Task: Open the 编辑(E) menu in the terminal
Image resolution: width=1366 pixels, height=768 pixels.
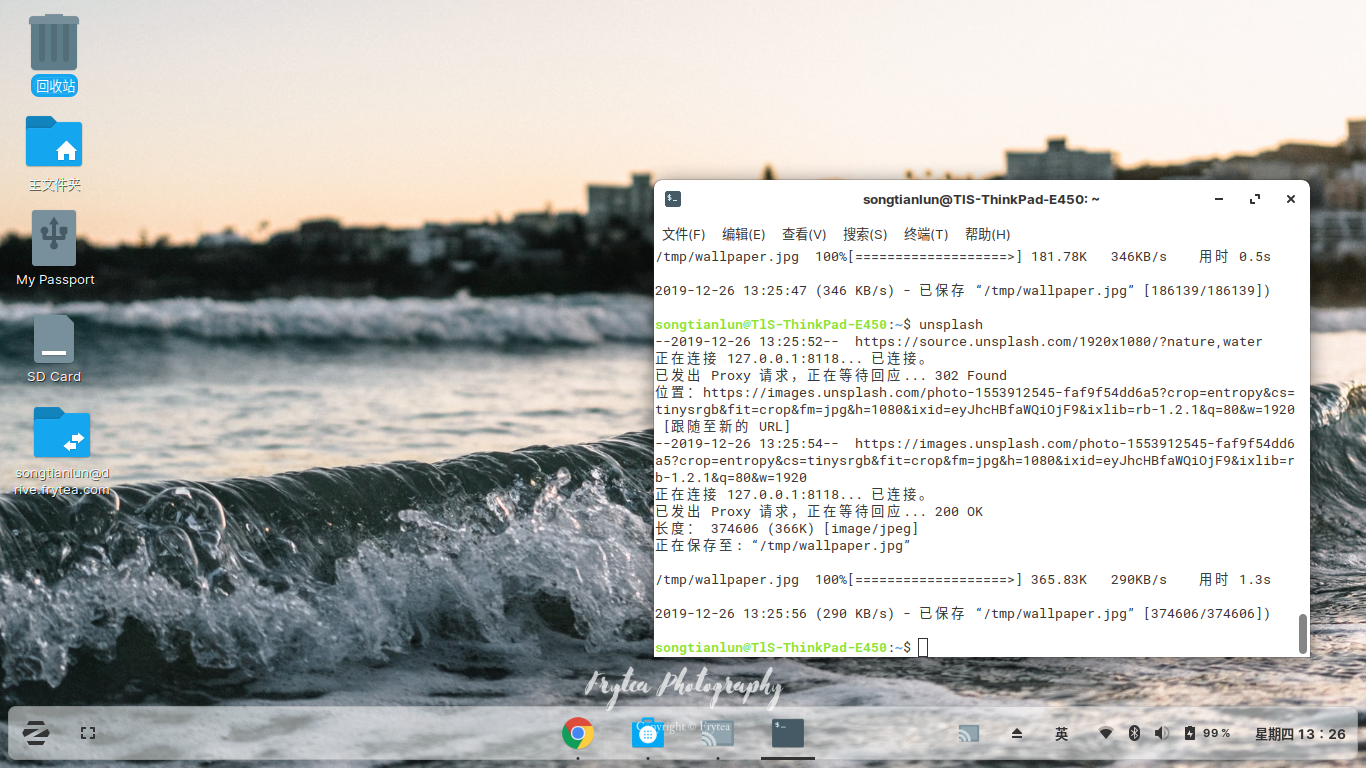Action: (743, 234)
